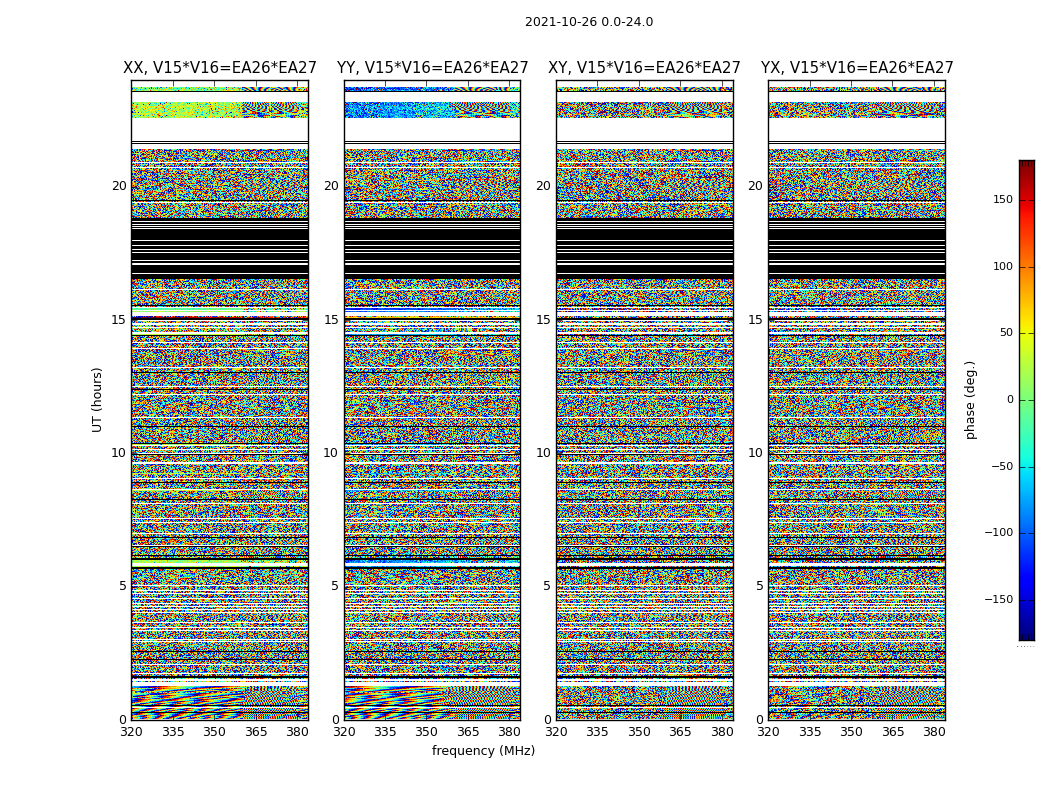Click the YY panel phase waterfall plot

[x=433, y=400]
